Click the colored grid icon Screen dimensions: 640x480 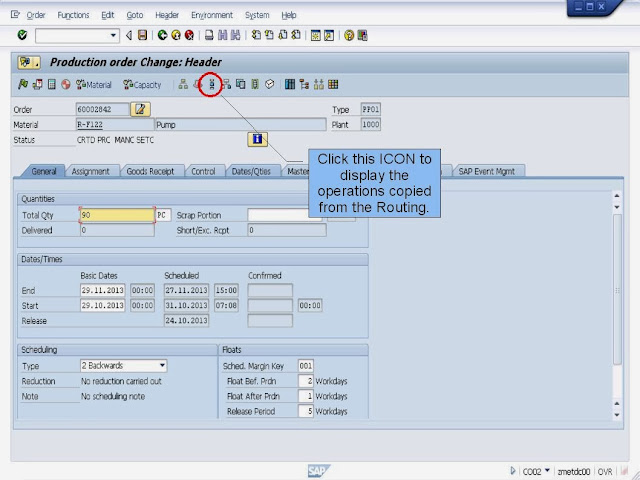point(333,84)
